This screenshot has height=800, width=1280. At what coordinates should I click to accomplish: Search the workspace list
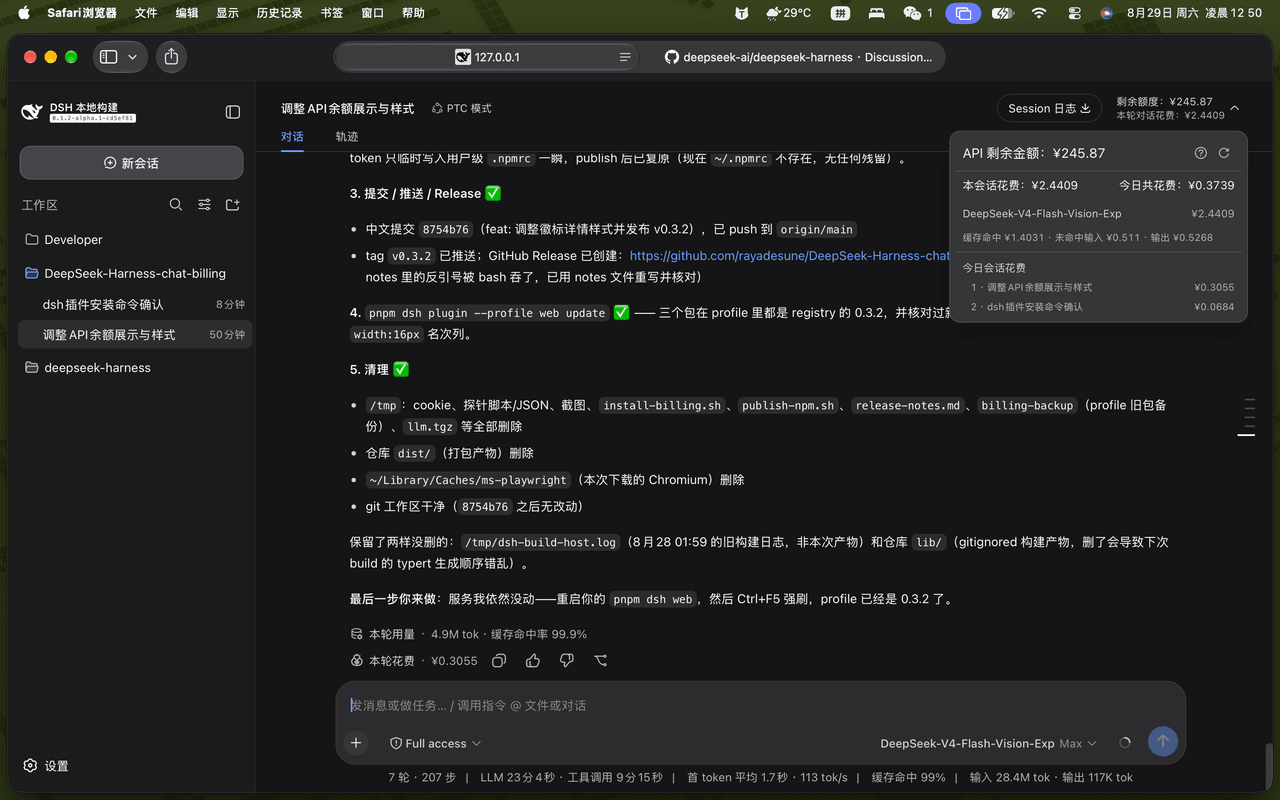176,205
